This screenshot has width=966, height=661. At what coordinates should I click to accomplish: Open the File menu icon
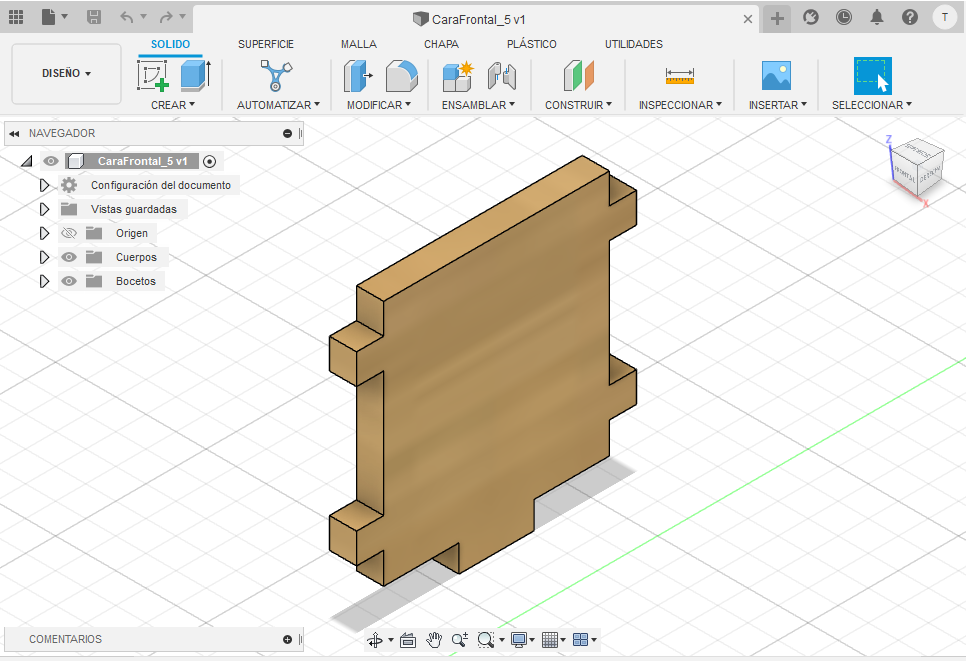coord(49,17)
